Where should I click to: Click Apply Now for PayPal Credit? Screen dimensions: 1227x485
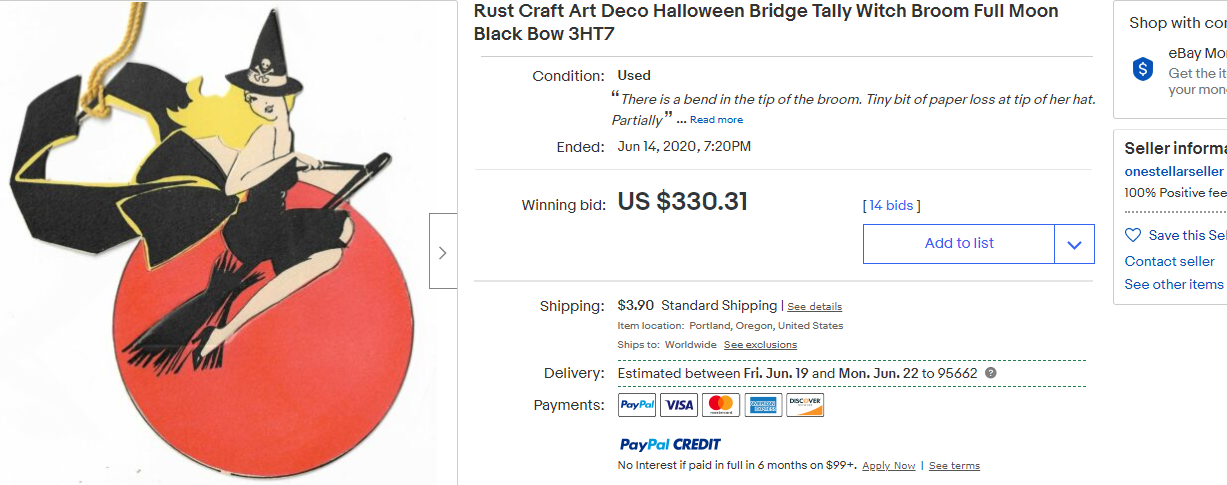[x=888, y=466]
